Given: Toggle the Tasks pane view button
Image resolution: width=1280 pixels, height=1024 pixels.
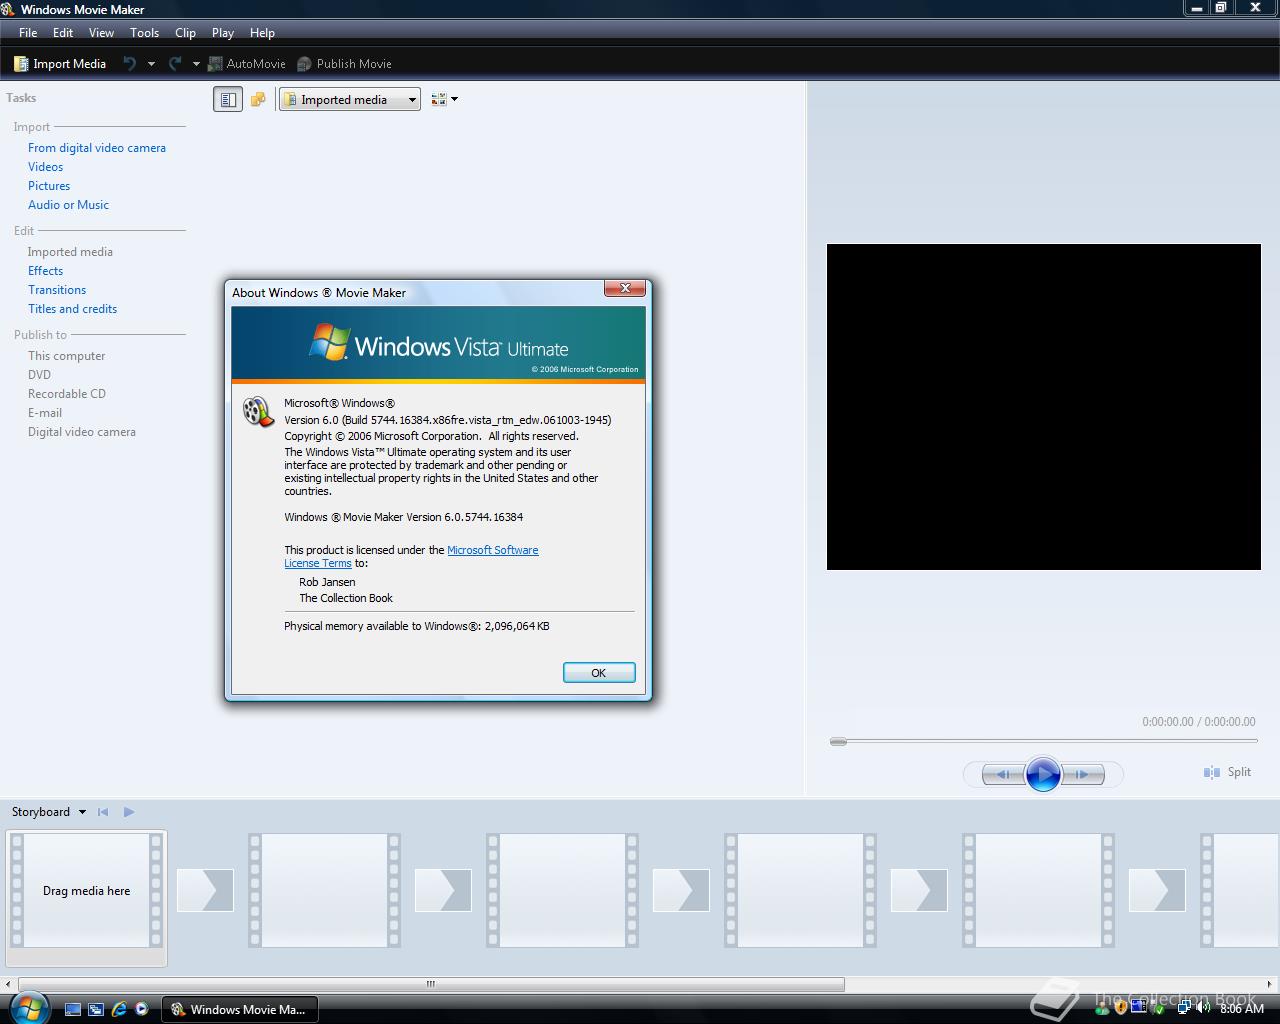Looking at the screenshot, I should pyautogui.click(x=228, y=99).
